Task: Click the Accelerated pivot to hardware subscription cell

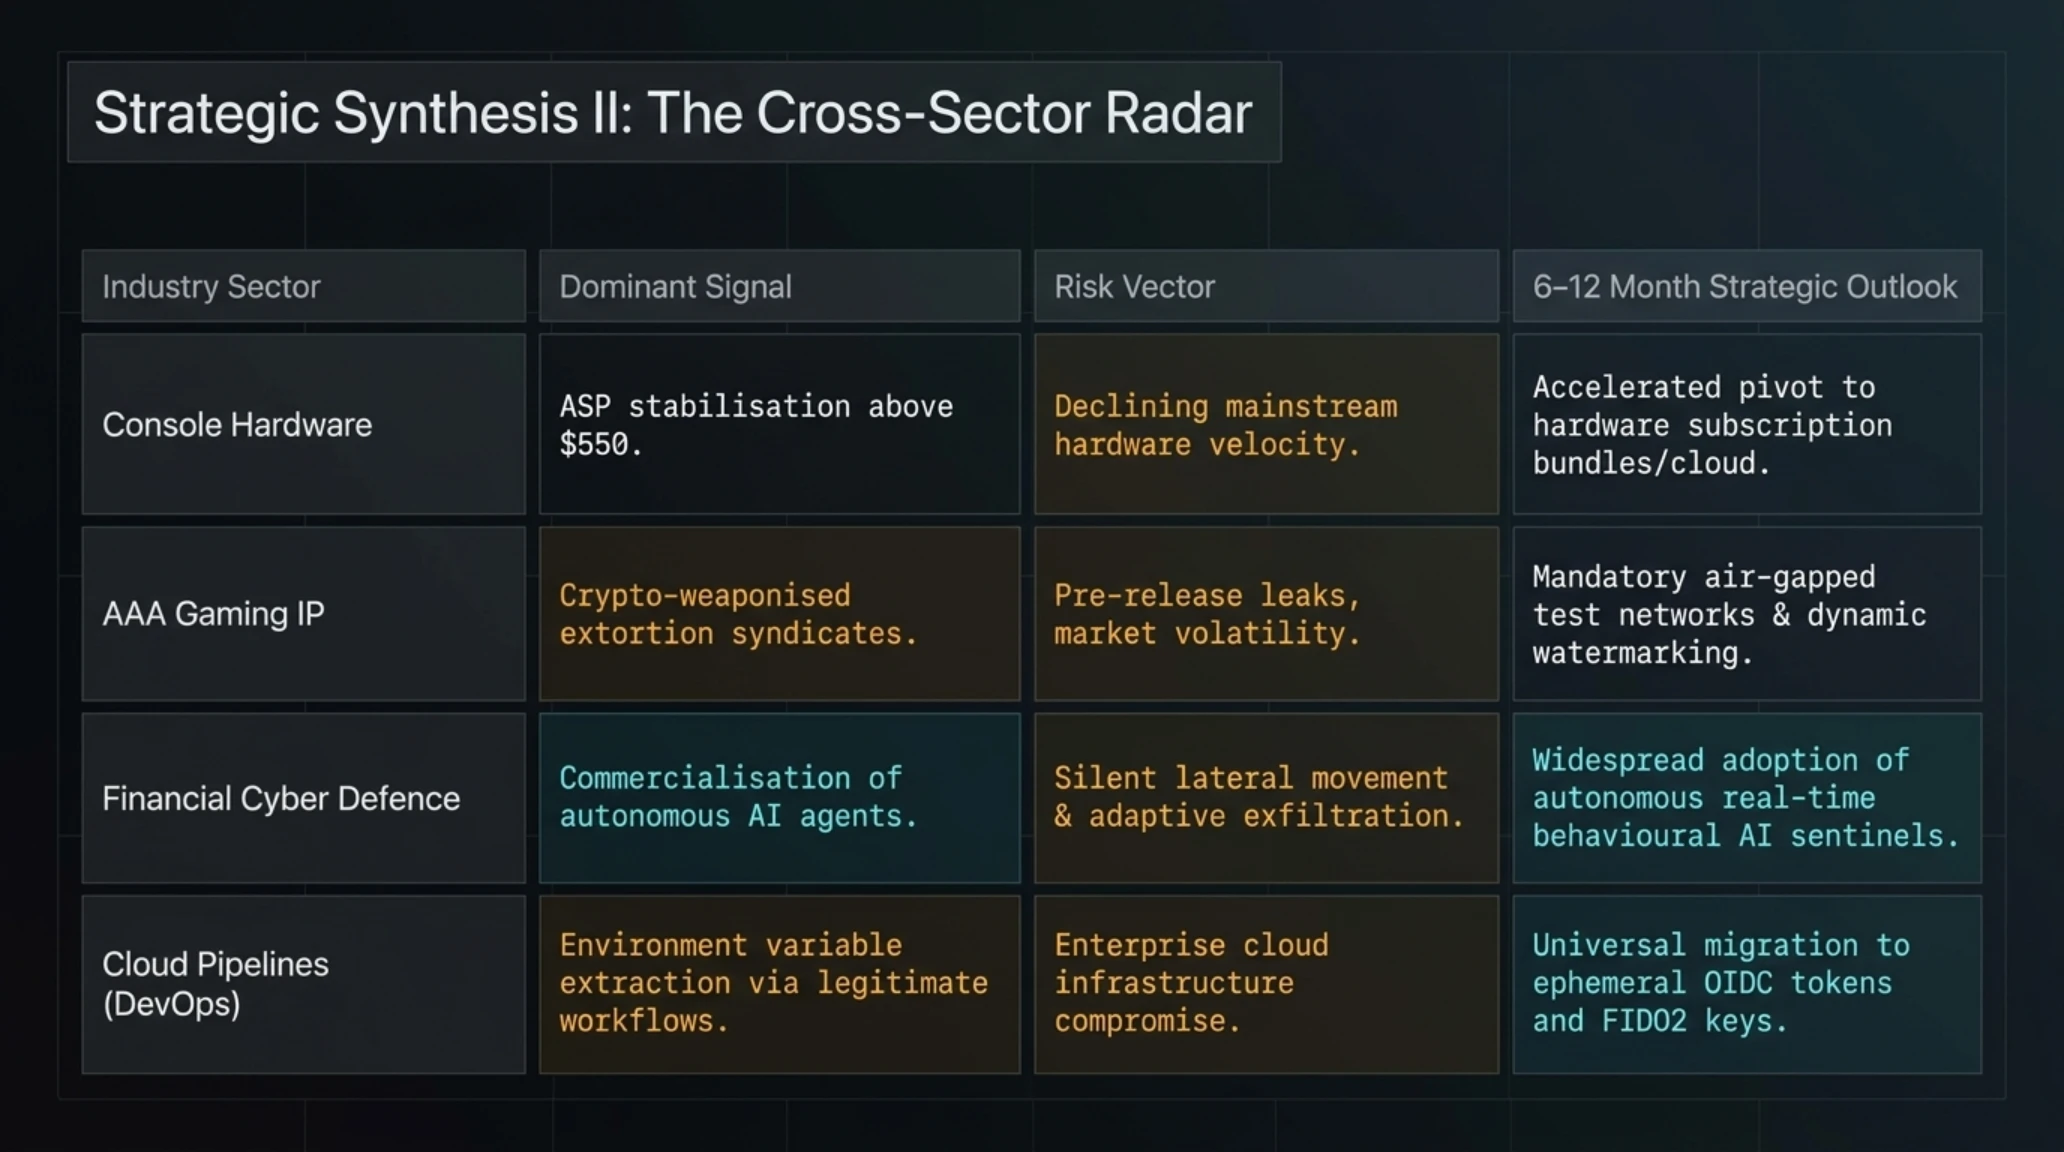Action: point(1747,424)
